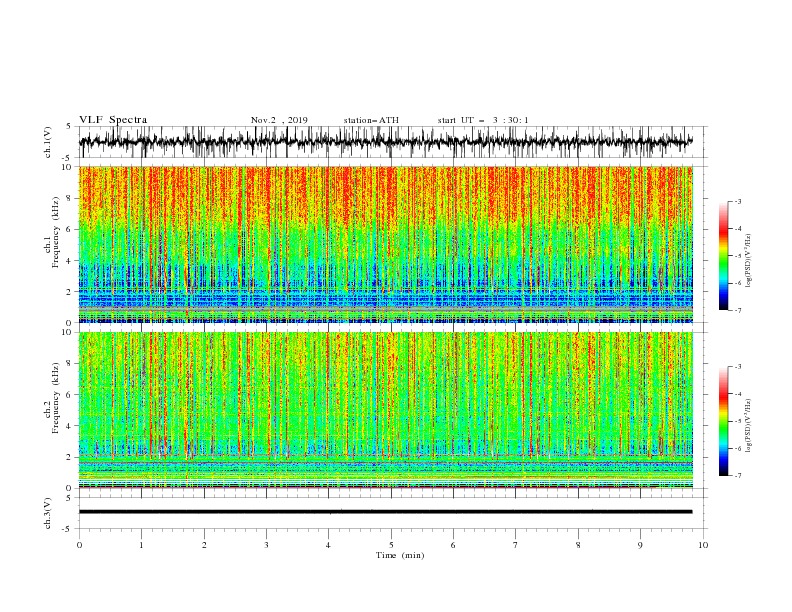The width and height of the screenshot is (792, 612).
Task: Click the "8" tick on the time axis
Action: coord(578,545)
